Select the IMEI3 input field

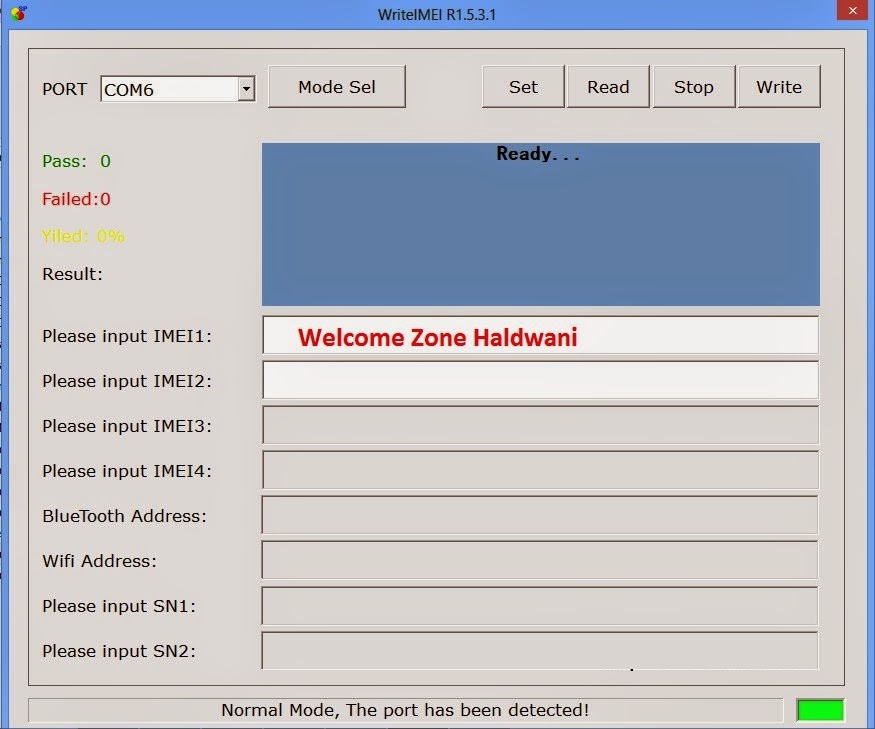coord(540,425)
